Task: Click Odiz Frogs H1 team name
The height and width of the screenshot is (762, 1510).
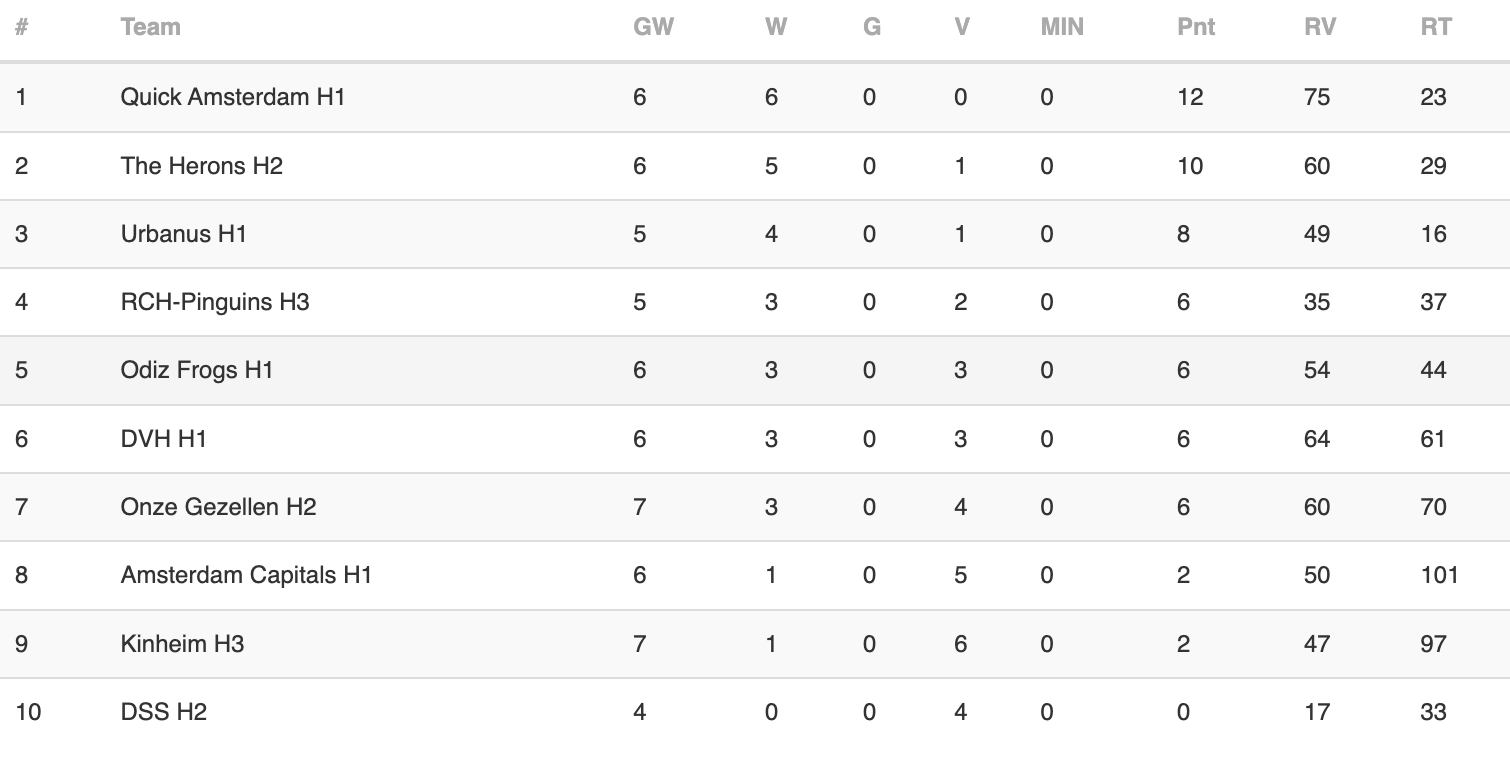Action: point(197,370)
